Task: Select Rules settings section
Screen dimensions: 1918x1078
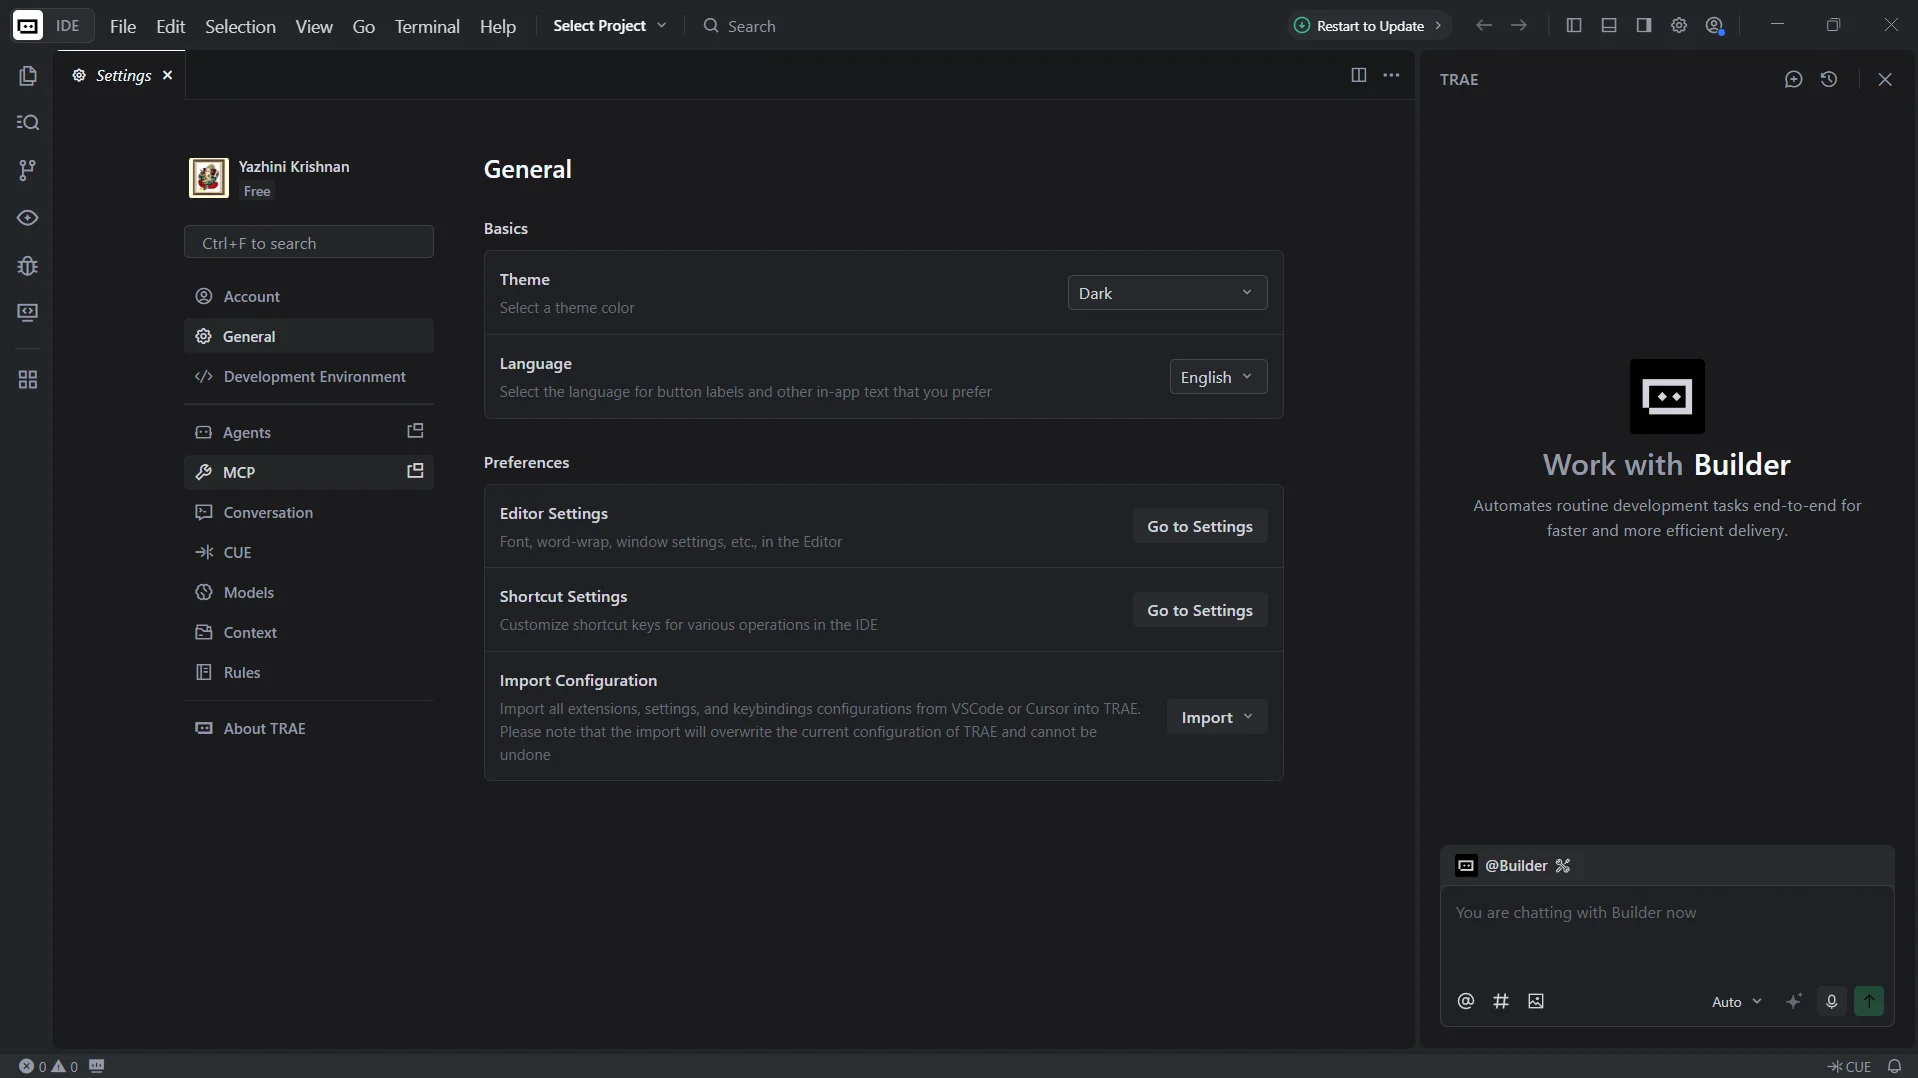Action: click(x=308, y=672)
